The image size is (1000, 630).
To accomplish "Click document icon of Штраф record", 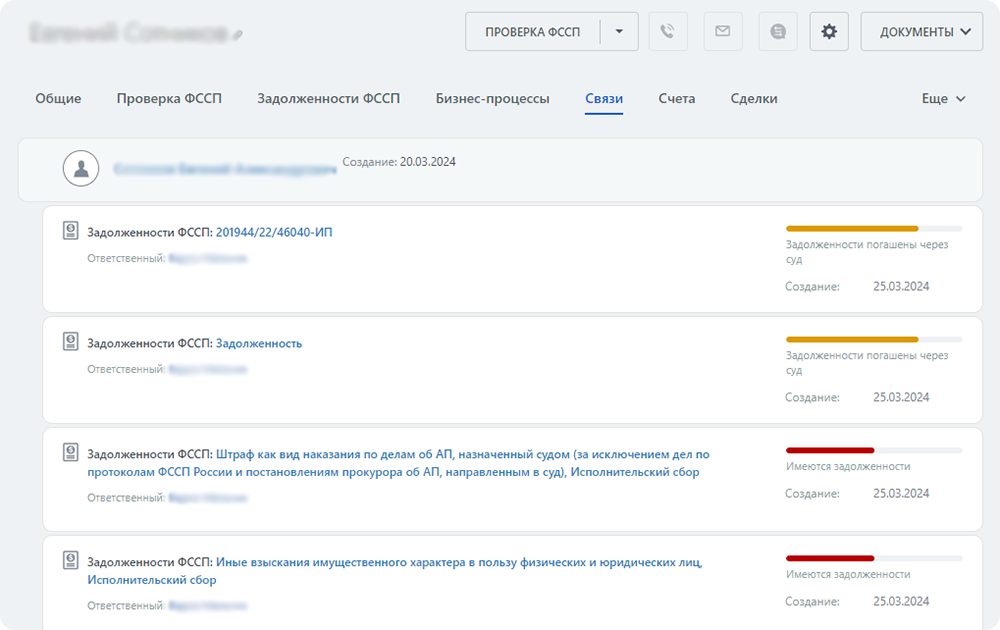I will [x=71, y=453].
